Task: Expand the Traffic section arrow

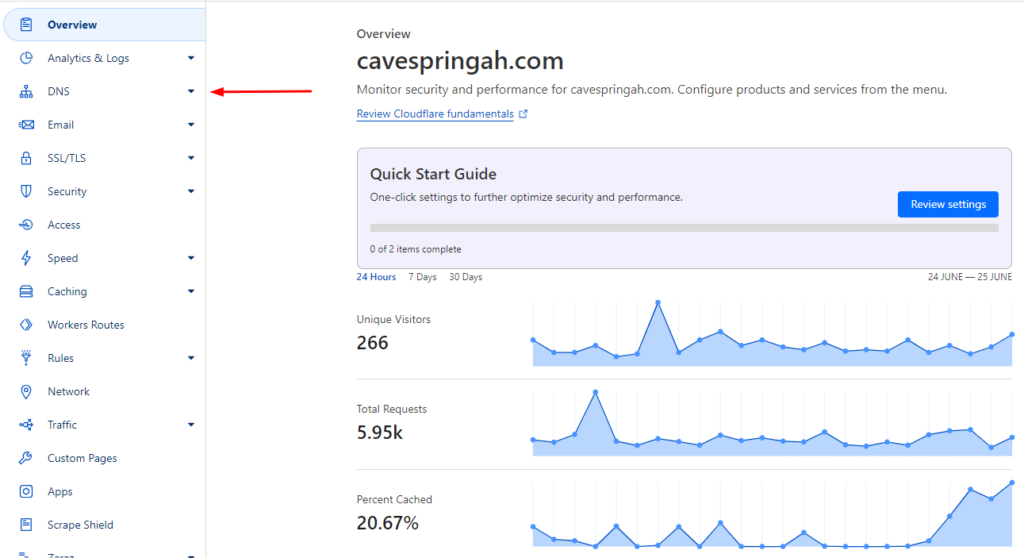Action: 191,425
